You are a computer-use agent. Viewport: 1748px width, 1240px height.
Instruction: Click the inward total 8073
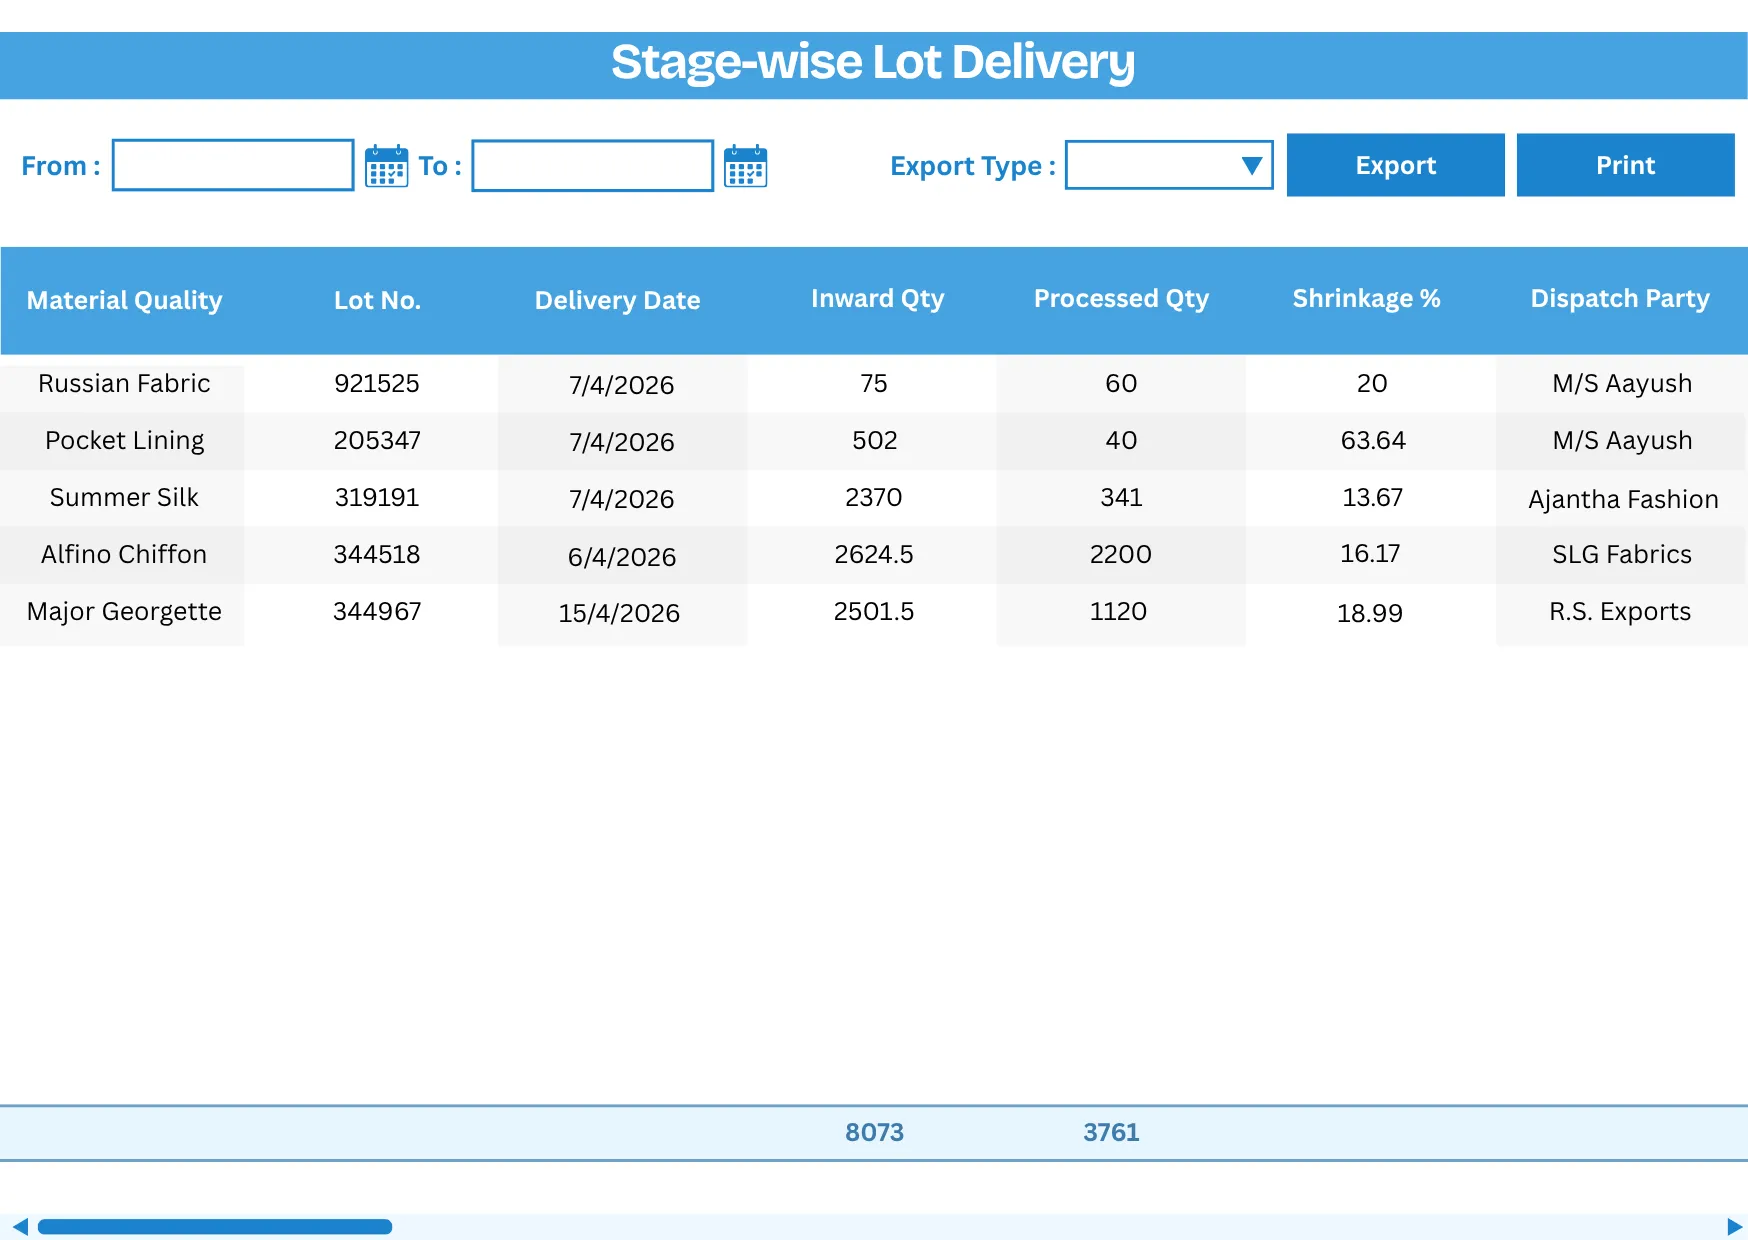874,1132
